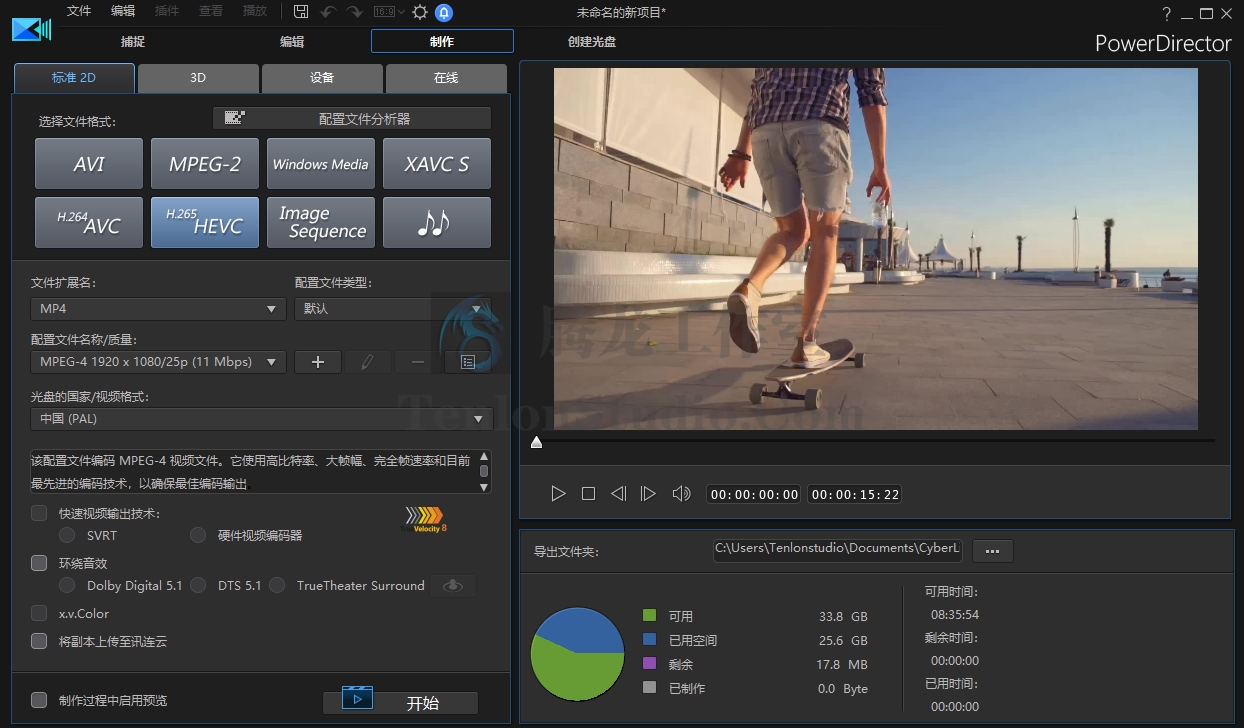Click the 开始 start button

point(400,702)
